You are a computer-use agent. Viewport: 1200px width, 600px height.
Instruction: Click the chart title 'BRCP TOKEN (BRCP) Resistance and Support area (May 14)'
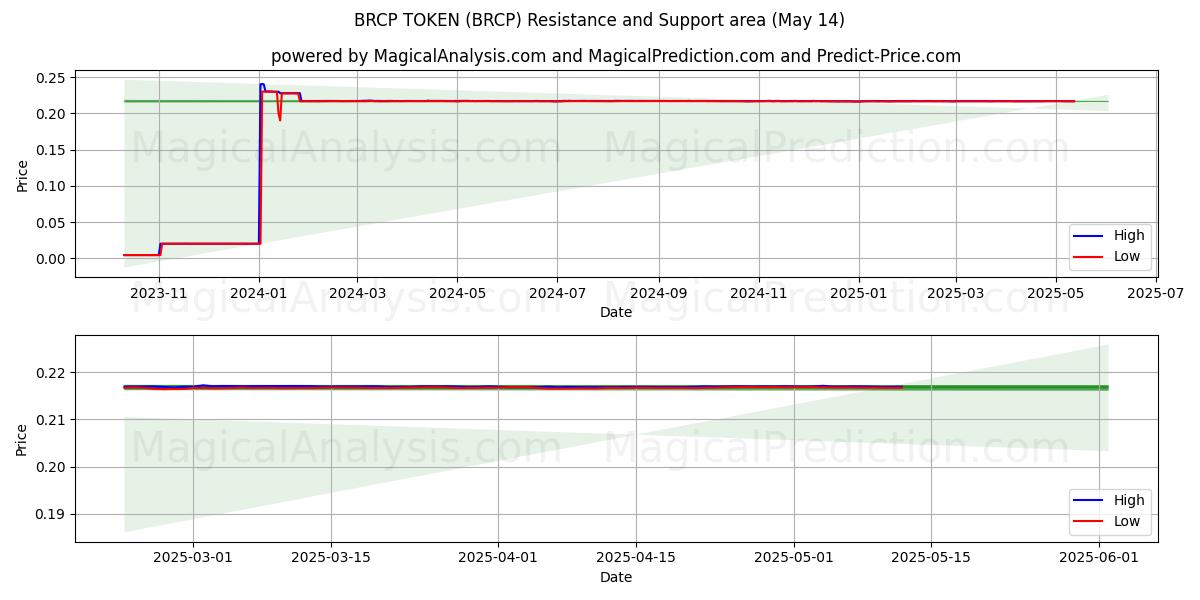(599, 20)
